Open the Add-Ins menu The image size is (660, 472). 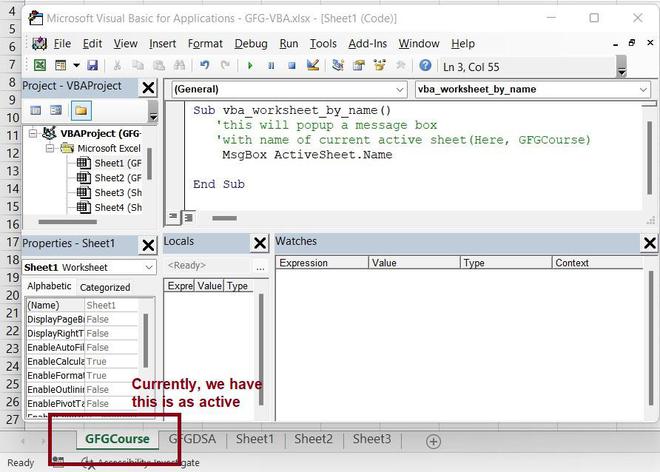coord(367,43)
